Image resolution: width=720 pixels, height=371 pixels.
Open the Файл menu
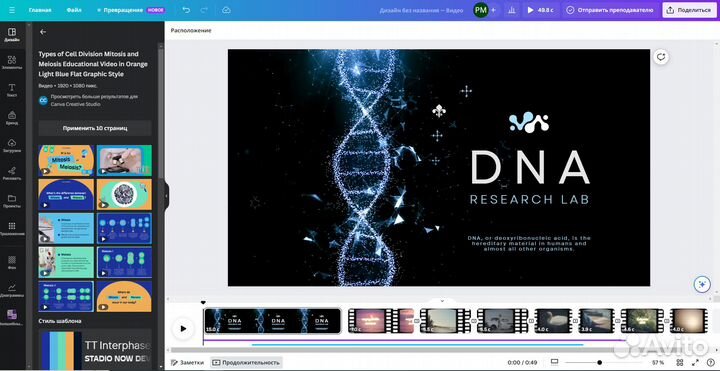pyautogui.click(x=74, y=10)
